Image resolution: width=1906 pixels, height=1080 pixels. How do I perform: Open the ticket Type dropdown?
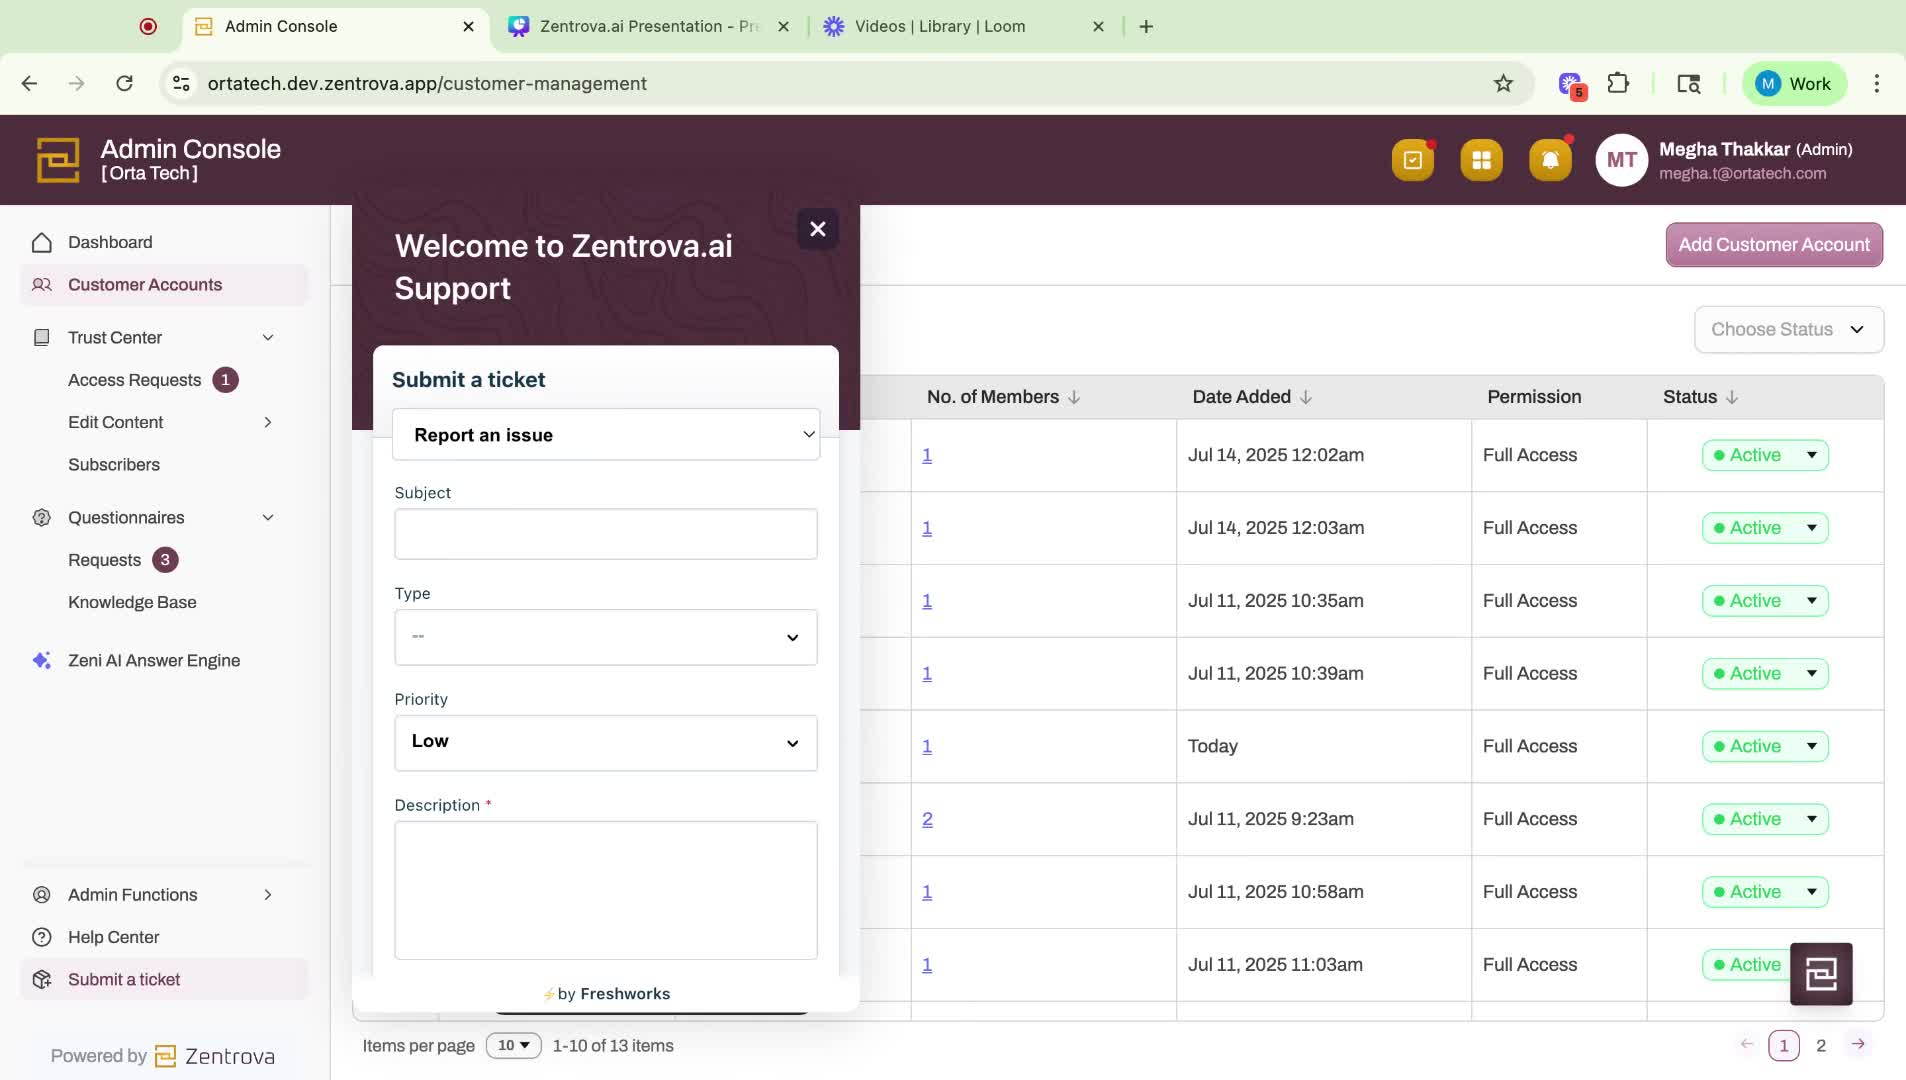(x=606, y=637)
